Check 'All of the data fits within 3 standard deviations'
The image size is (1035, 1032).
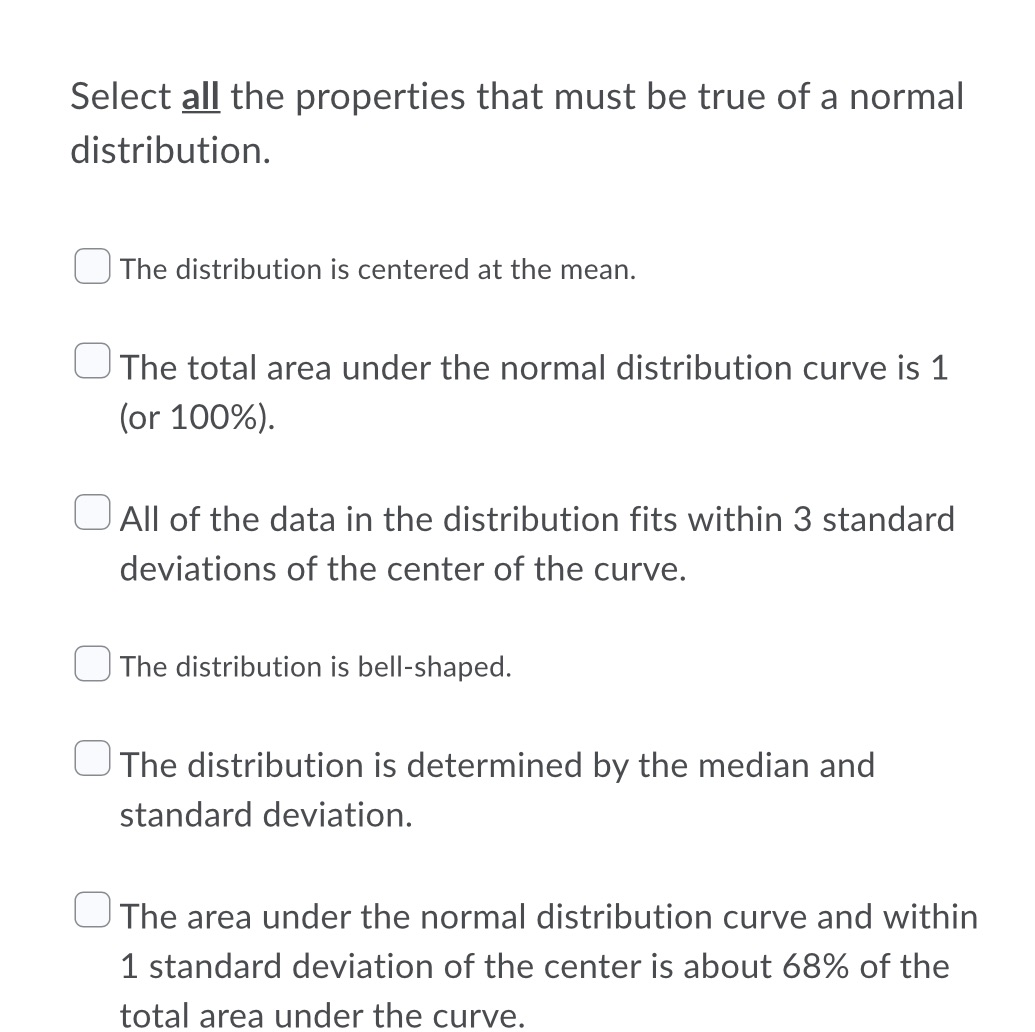(91, 512)
